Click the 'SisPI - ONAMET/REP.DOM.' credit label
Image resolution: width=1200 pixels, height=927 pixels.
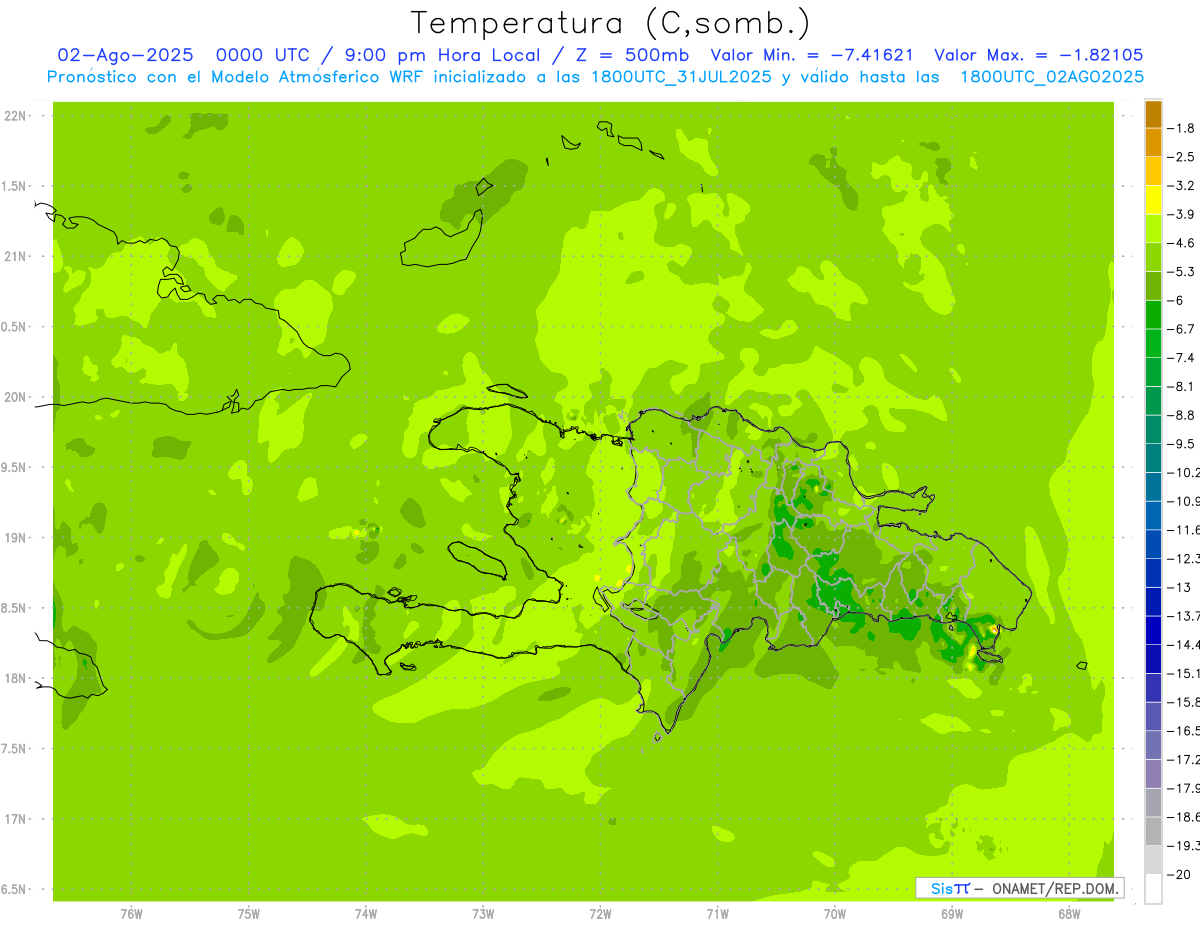(1020, 888)
